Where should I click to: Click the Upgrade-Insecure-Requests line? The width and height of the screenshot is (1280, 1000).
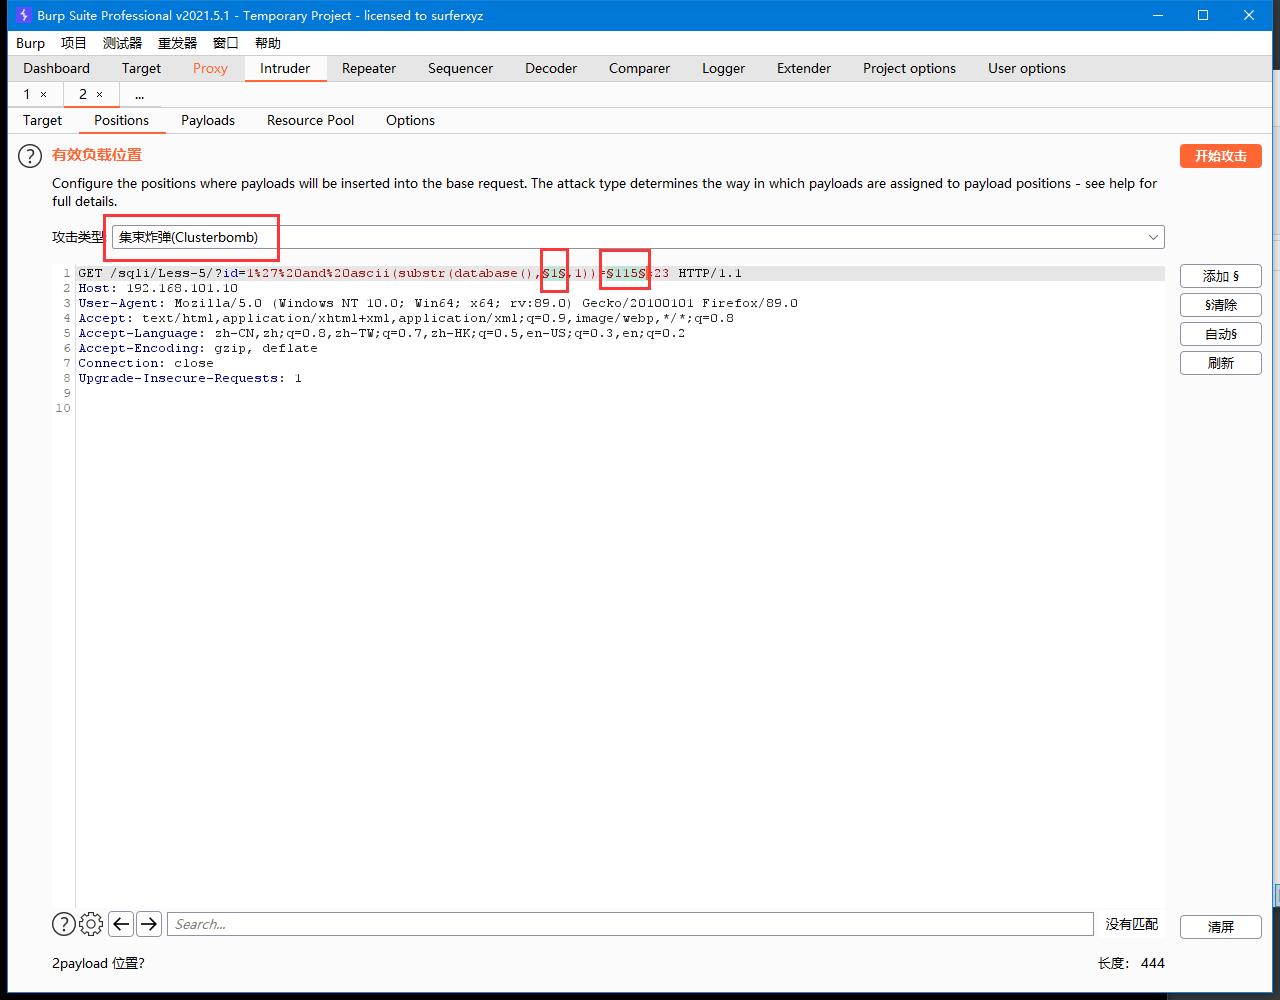point(190,378)
